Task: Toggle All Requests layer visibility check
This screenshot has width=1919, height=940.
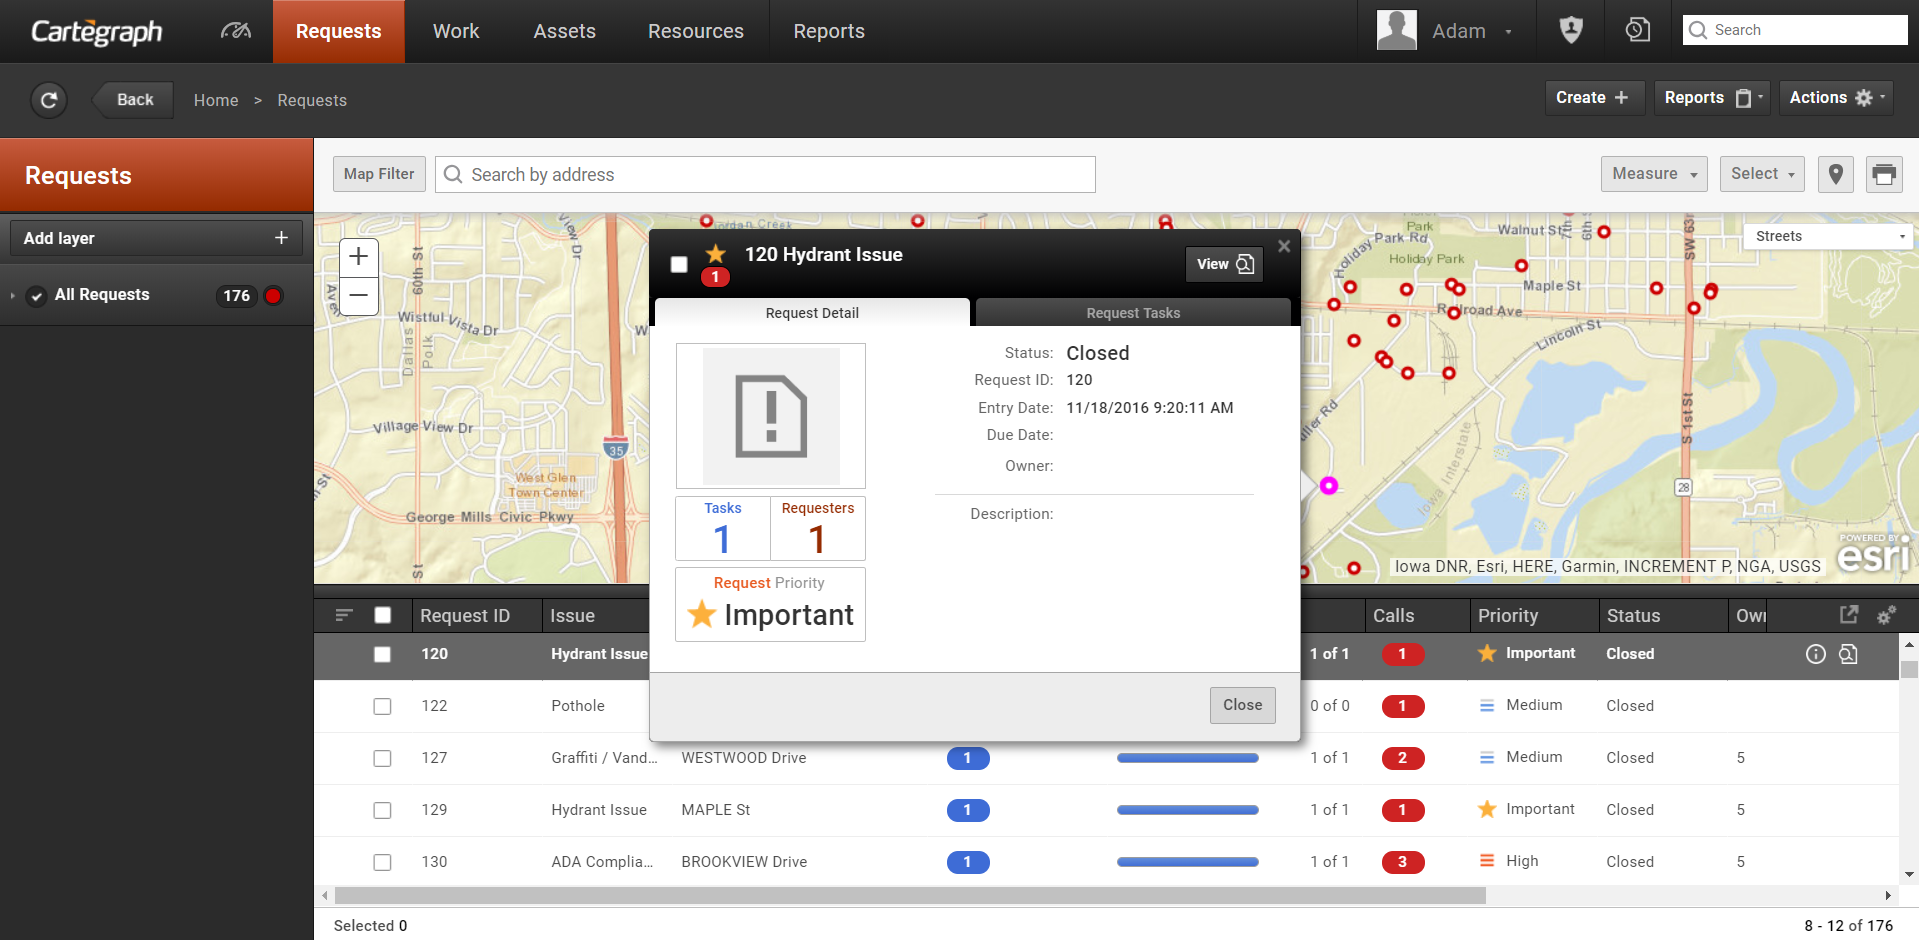Action: [x=36, y=296]
